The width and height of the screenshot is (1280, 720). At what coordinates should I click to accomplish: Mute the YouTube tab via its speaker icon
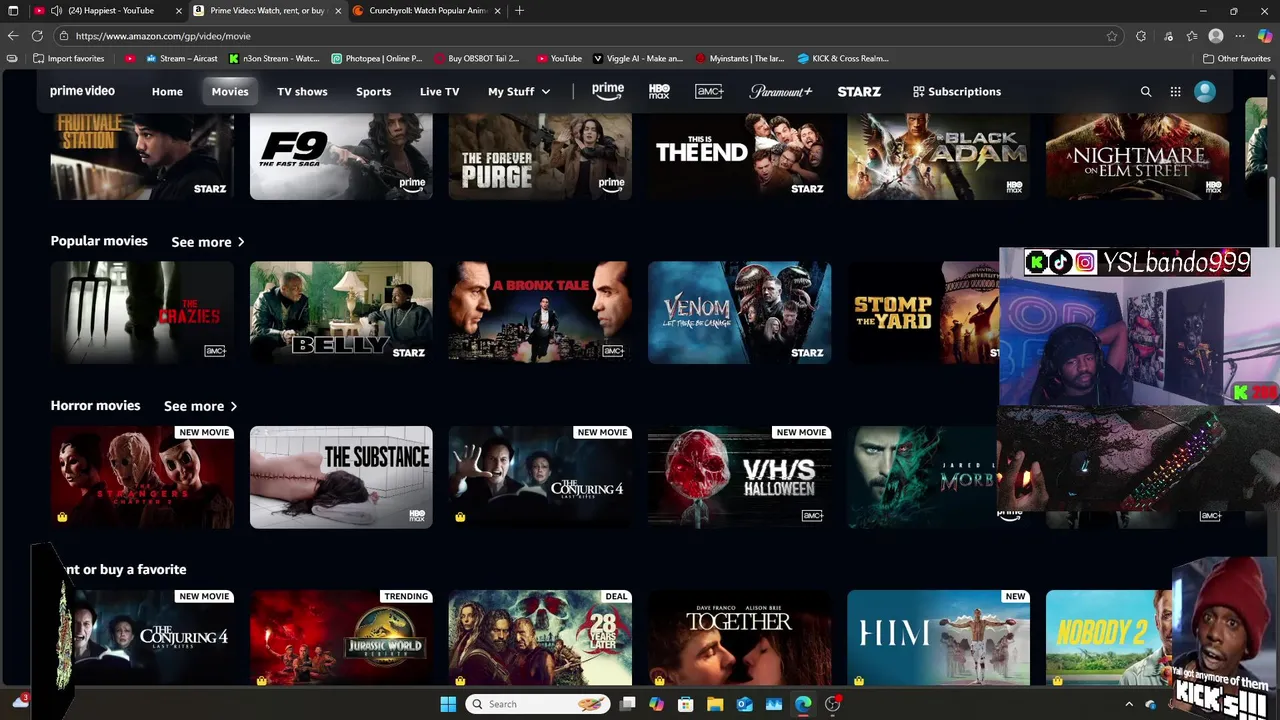tap(56, 11)
